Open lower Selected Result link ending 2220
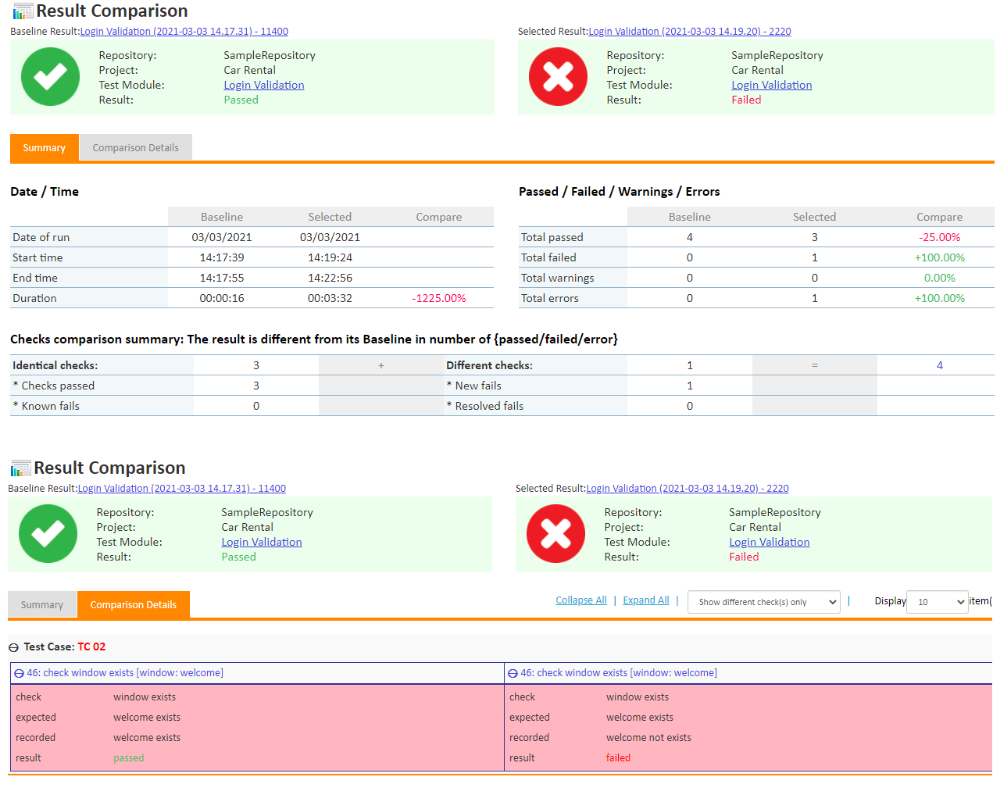Image resolution: width=1000 pixels, height=800 pixels. [688, 488]
